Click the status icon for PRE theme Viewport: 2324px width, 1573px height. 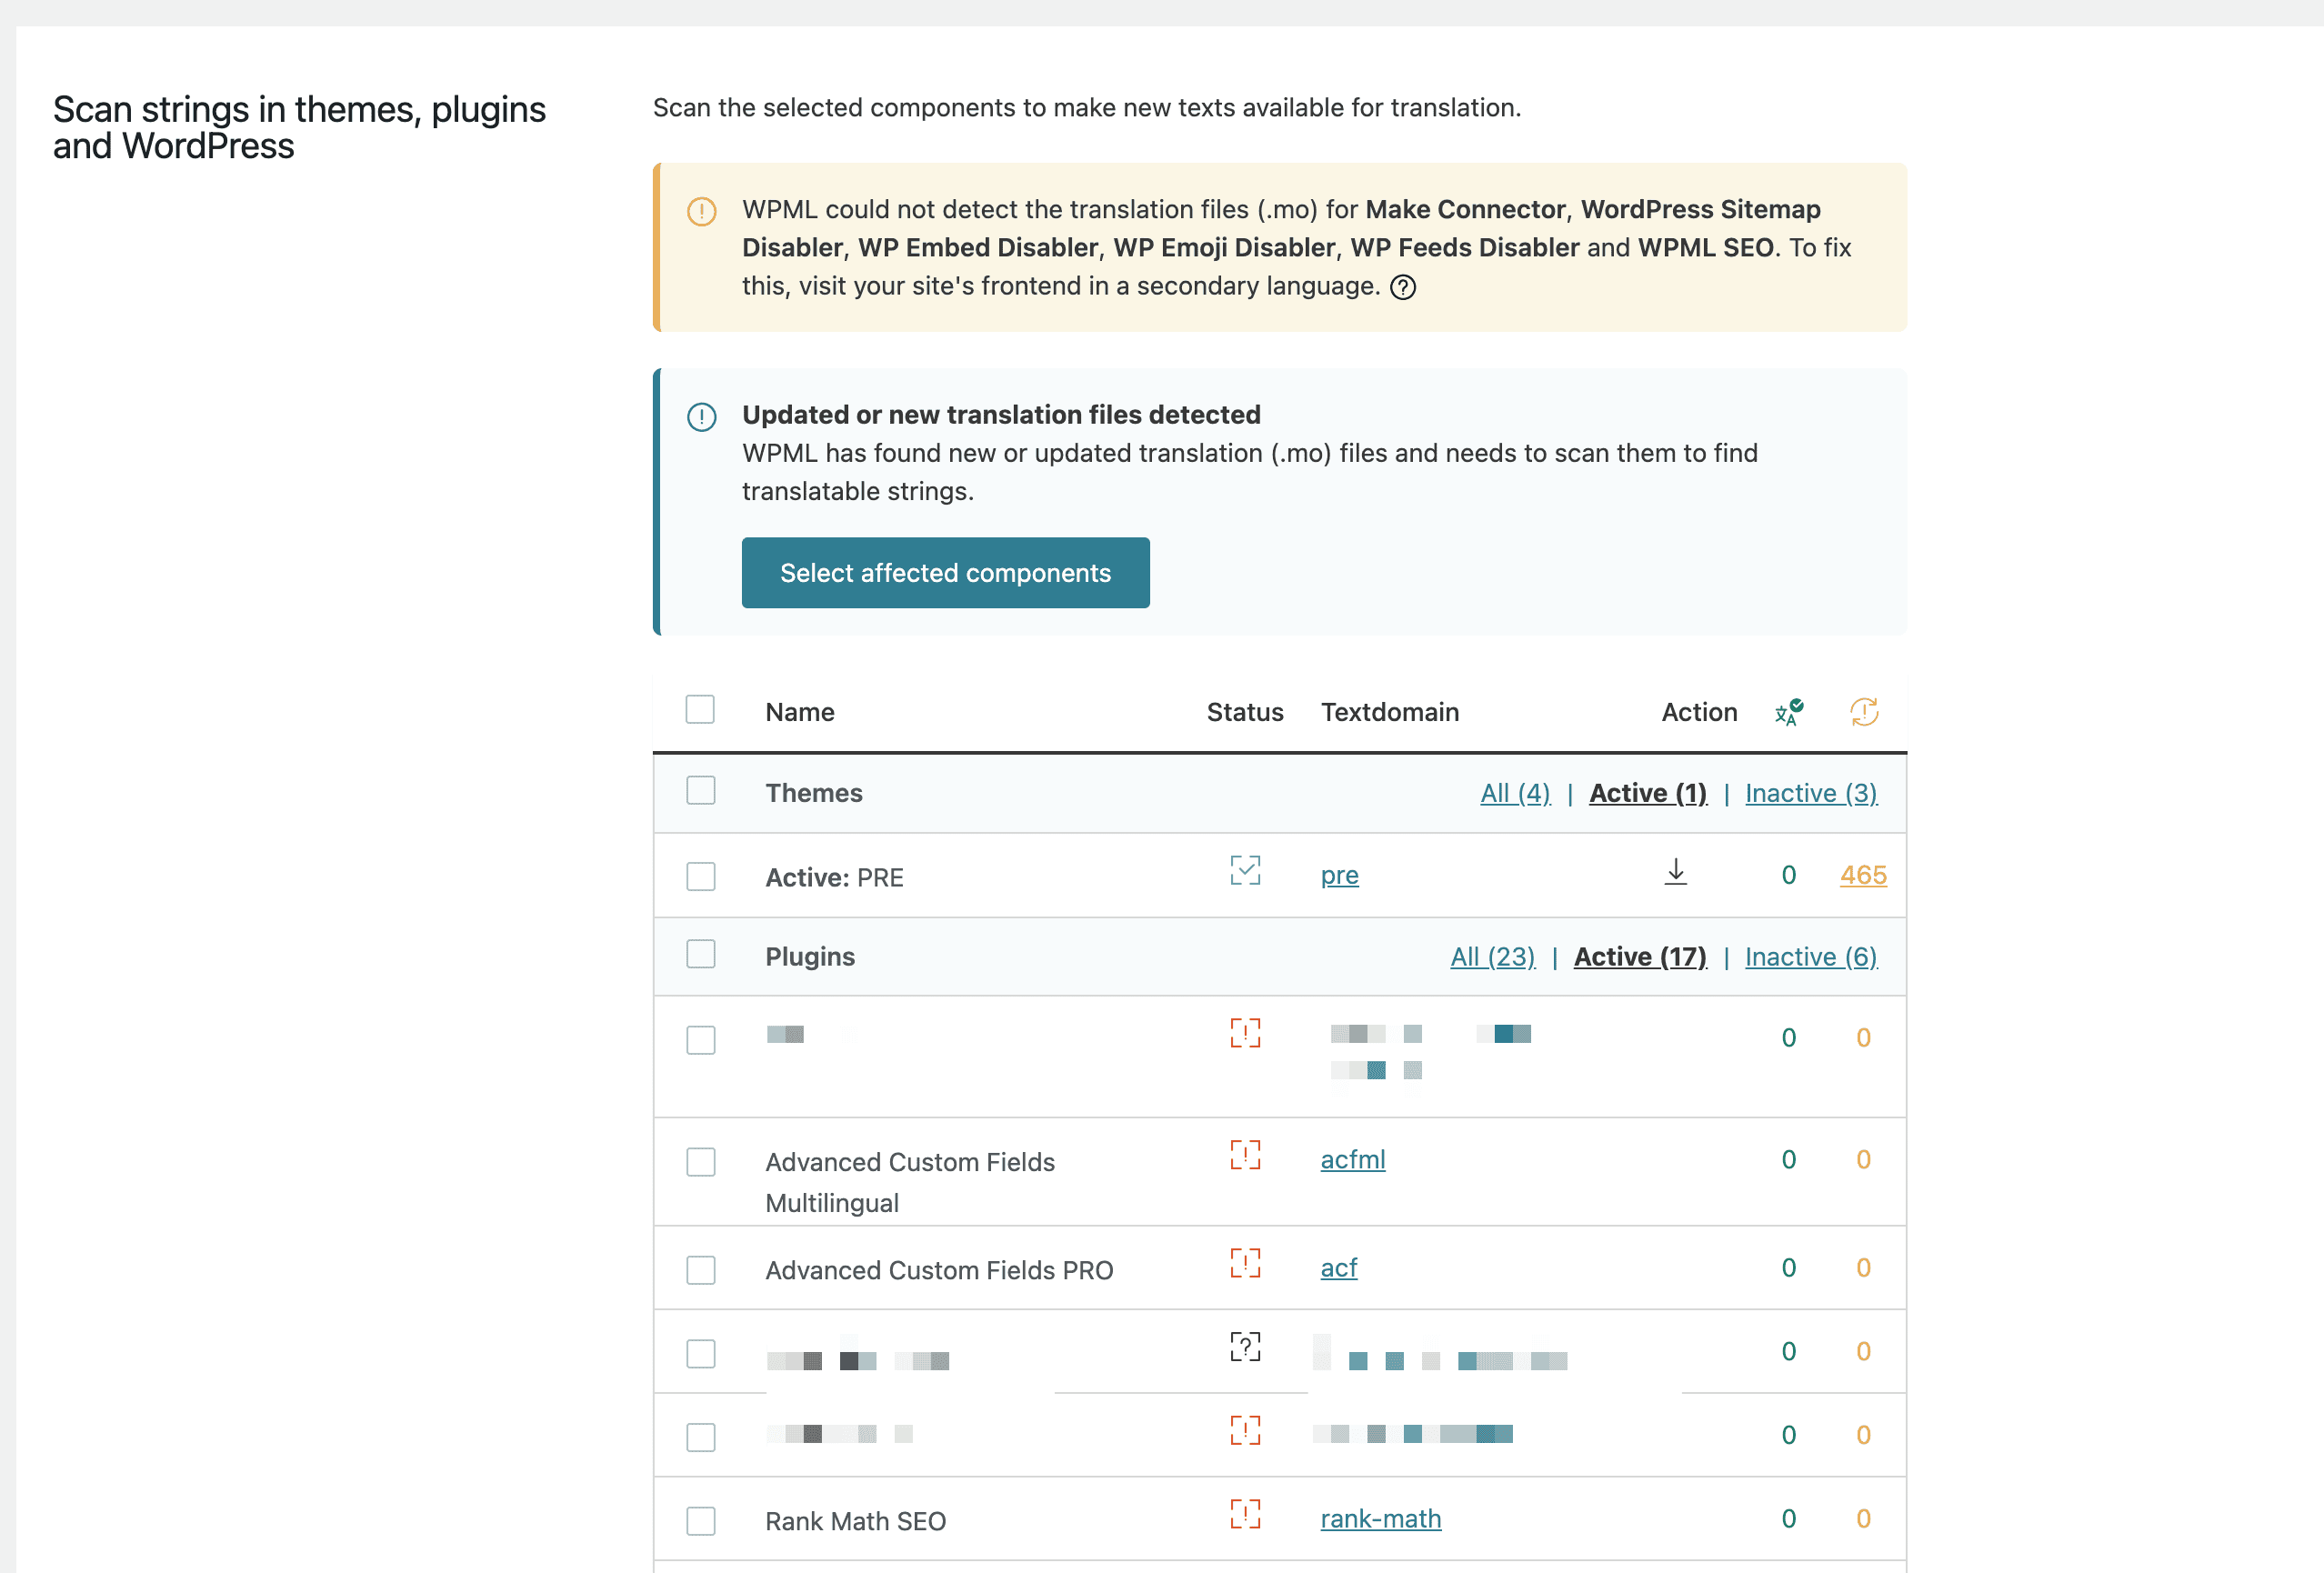[1245, 871]
